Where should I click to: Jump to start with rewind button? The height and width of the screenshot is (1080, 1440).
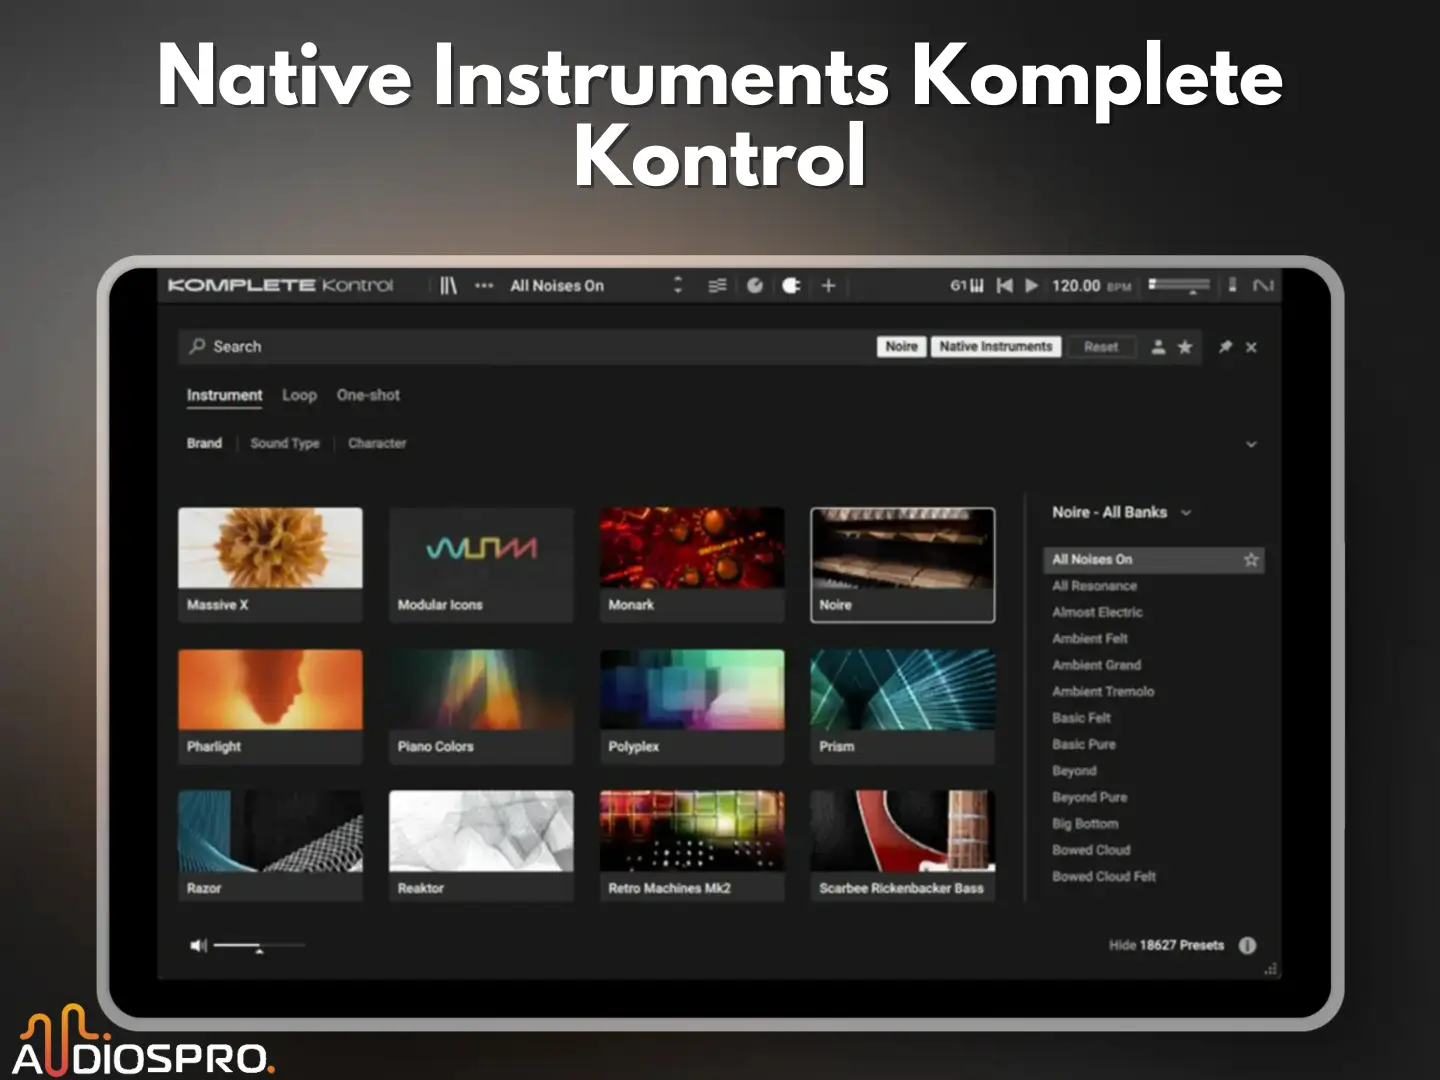coord(1004,286)
